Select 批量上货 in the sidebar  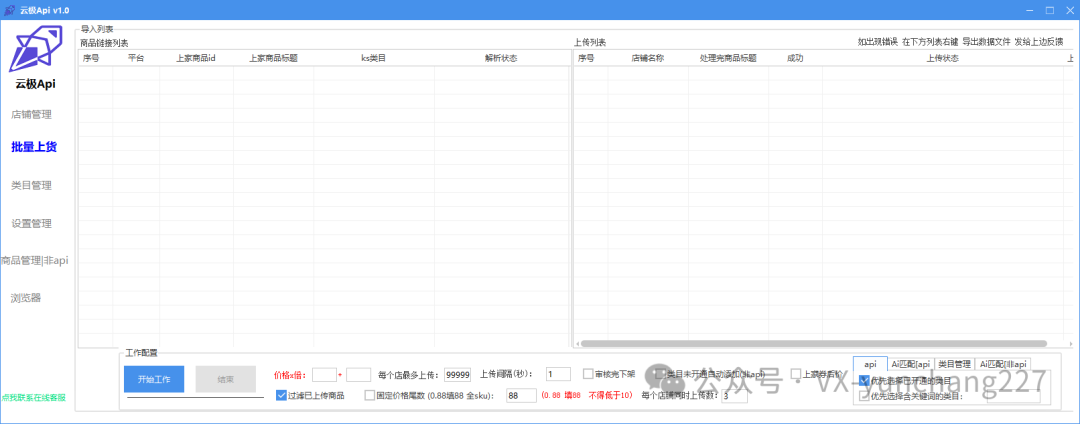[34, 147]
